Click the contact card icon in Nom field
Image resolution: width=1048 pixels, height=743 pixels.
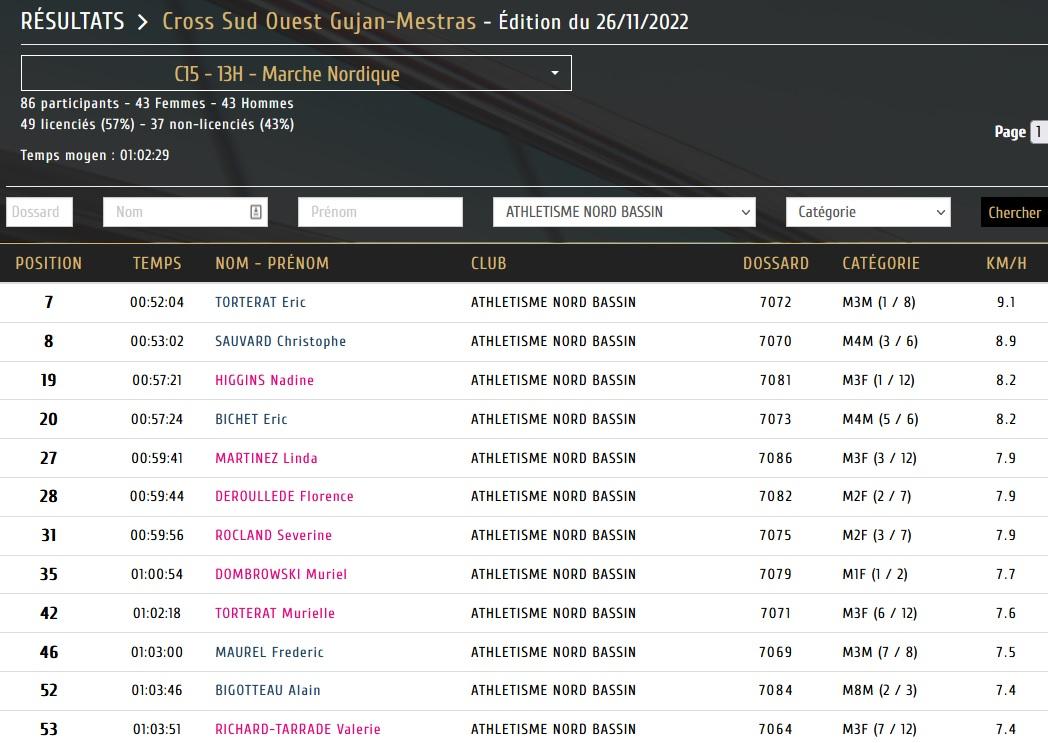click(x=255, y=212)
